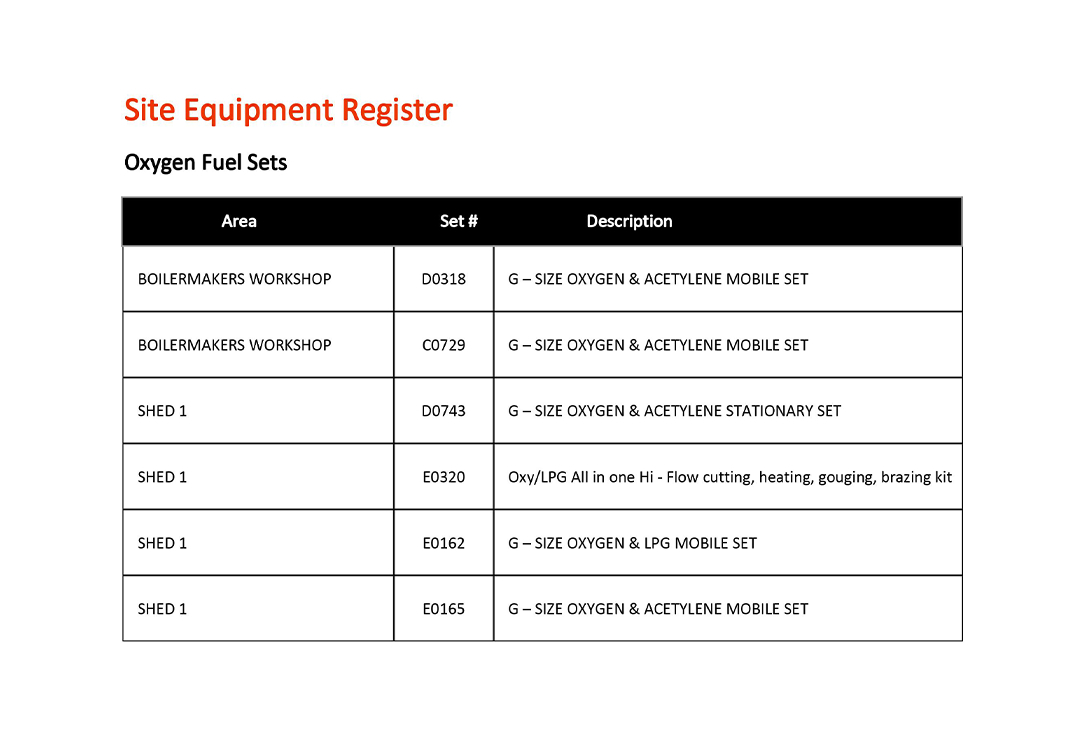
Task: Select the Oxy/LPG All in one description
Action: pyautogui.click(x=728, y=477)
